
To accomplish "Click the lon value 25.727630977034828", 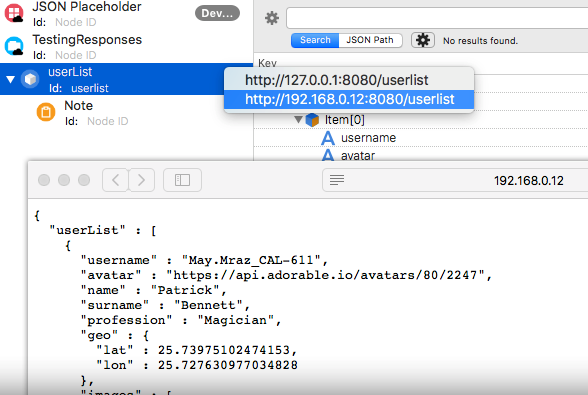I will pyautogui.click(x=228, y=365).
